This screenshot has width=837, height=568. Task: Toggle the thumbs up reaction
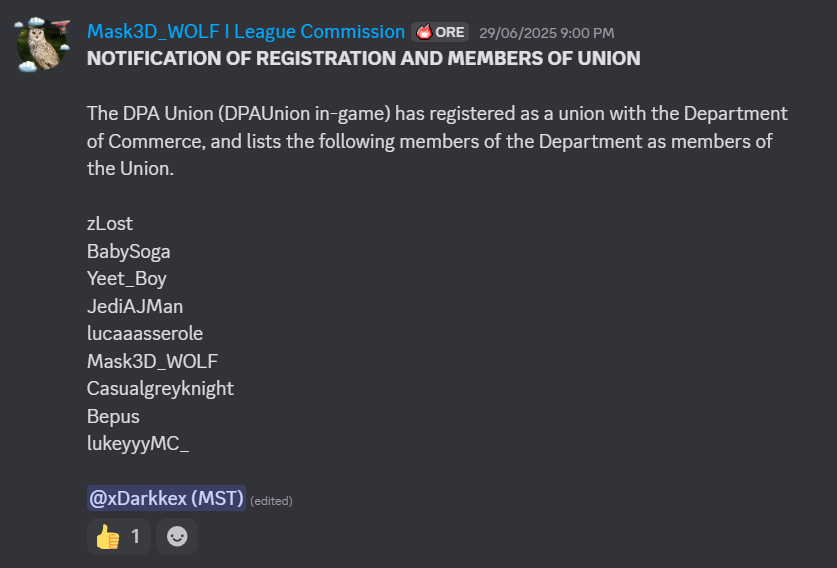[x=119, y=536]
